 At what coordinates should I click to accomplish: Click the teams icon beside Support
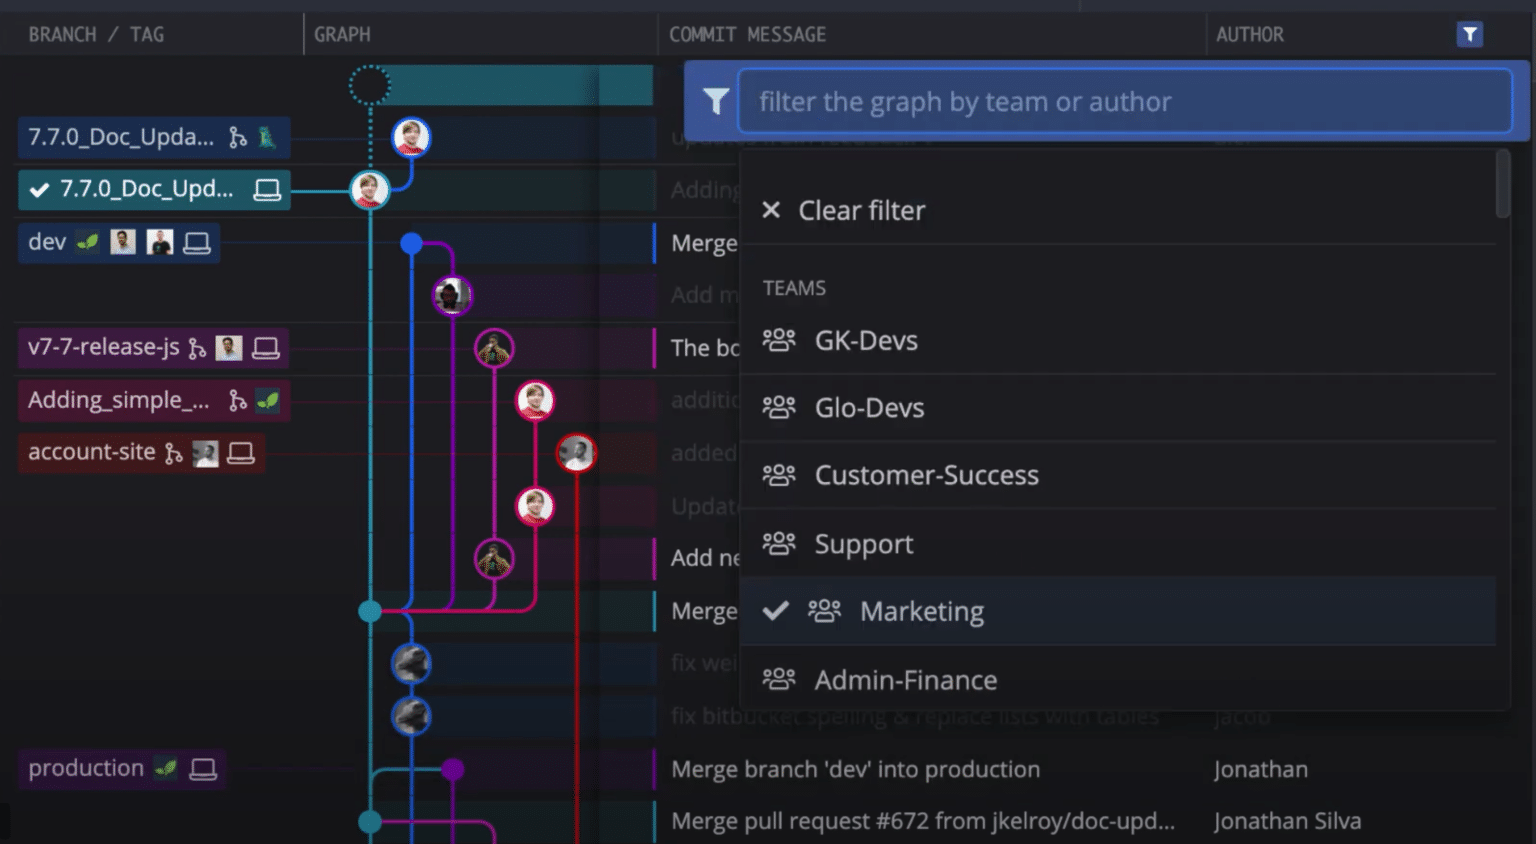pos(779,543)
